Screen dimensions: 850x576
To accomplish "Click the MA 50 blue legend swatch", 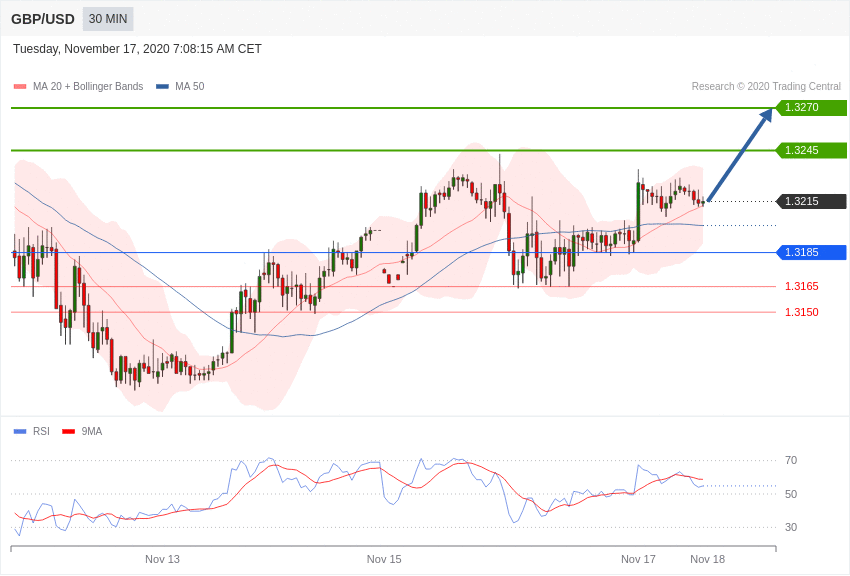I will coord(162,86).
